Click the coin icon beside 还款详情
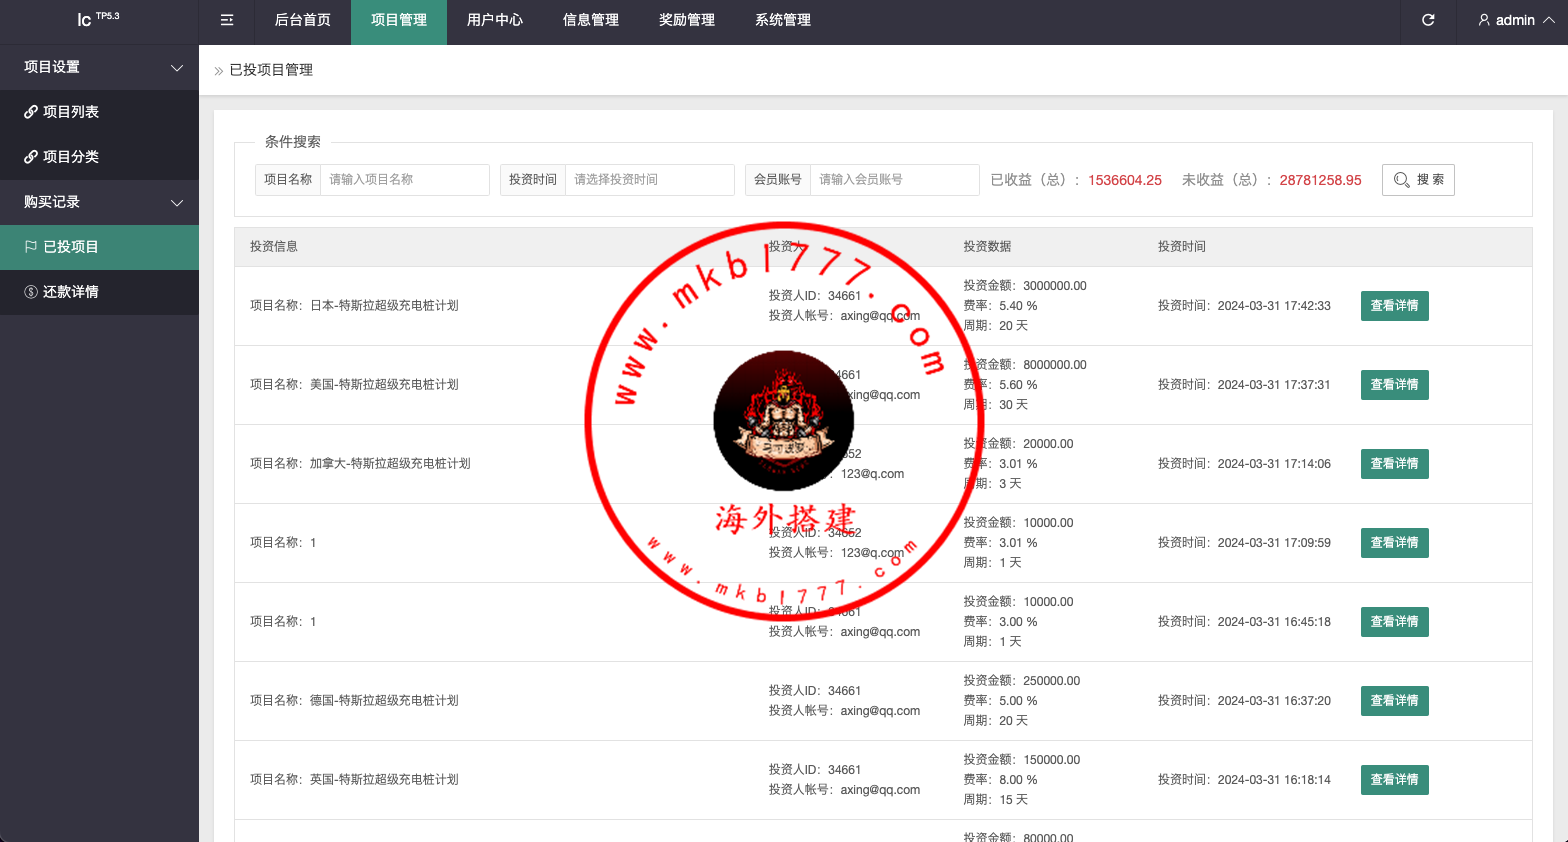This screenshot has height=842, width=1568. tap(31, 292)
